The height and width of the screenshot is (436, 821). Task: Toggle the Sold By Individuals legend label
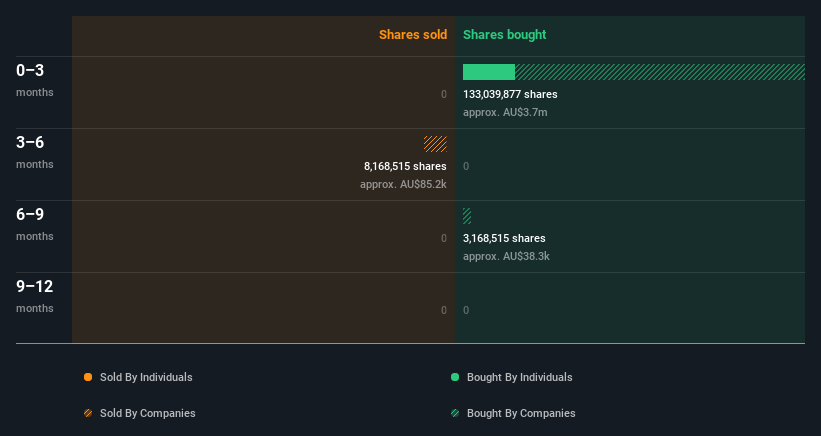(146, 377)
